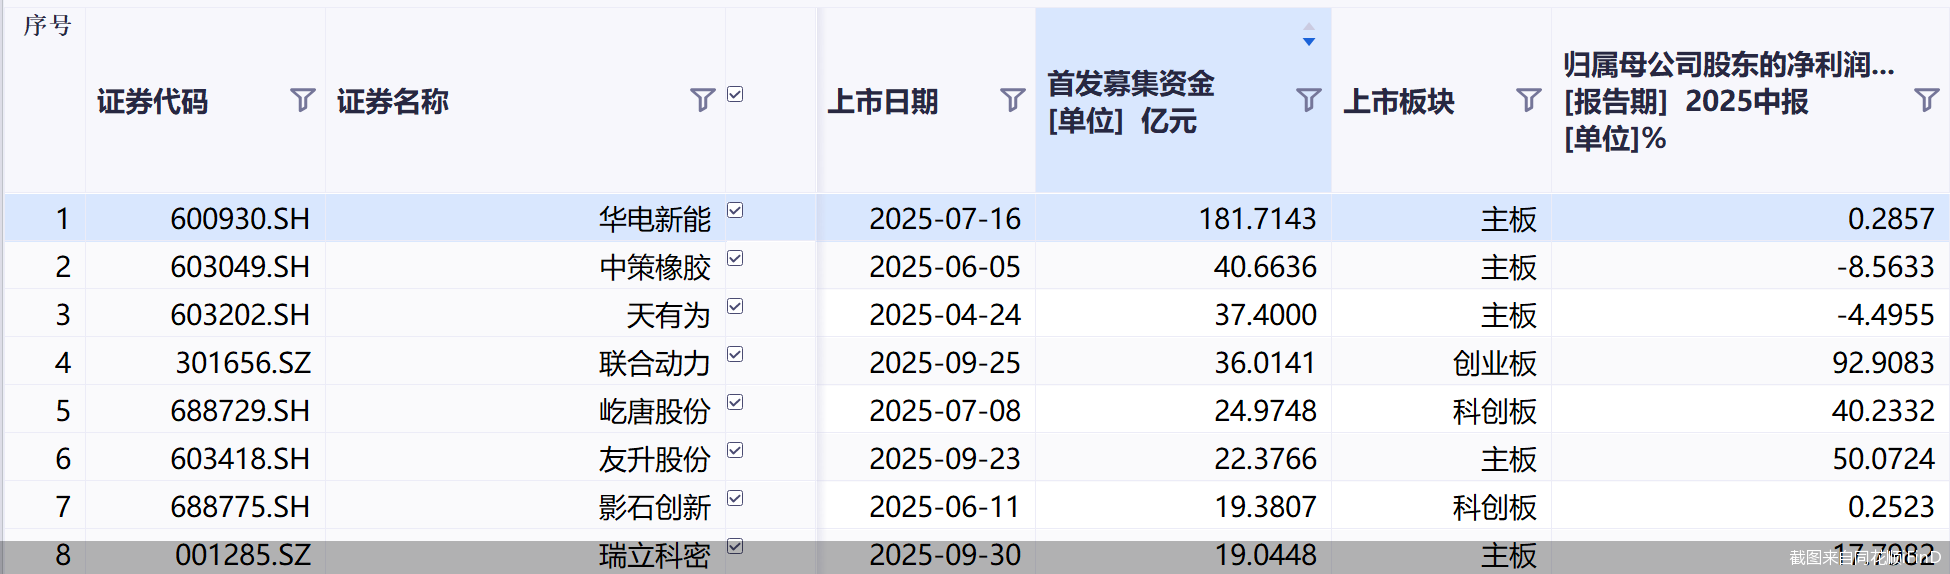Select listing date cell 2025-09-25
Screen dimensions: 1950x574
944,363
